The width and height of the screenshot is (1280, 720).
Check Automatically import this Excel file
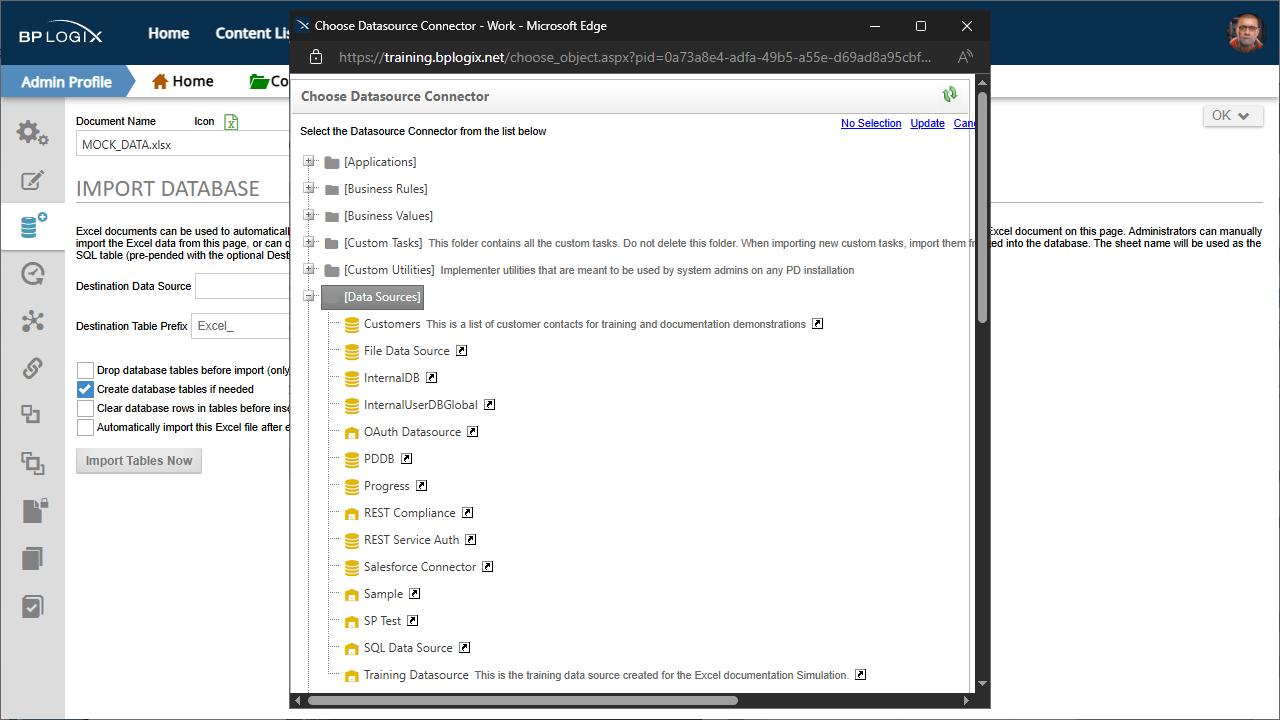85,428
